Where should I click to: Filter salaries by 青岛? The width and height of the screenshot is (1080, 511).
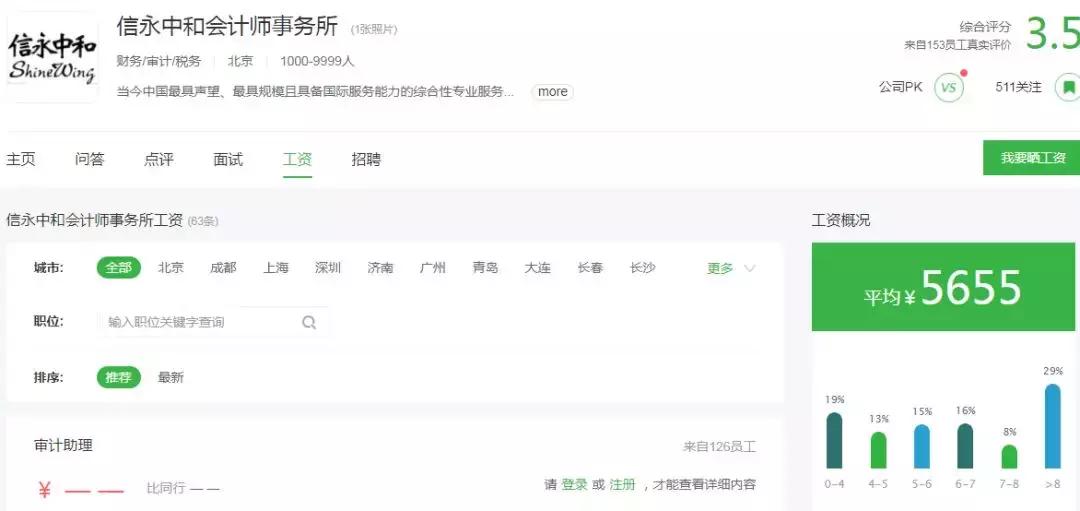(485, 268)
